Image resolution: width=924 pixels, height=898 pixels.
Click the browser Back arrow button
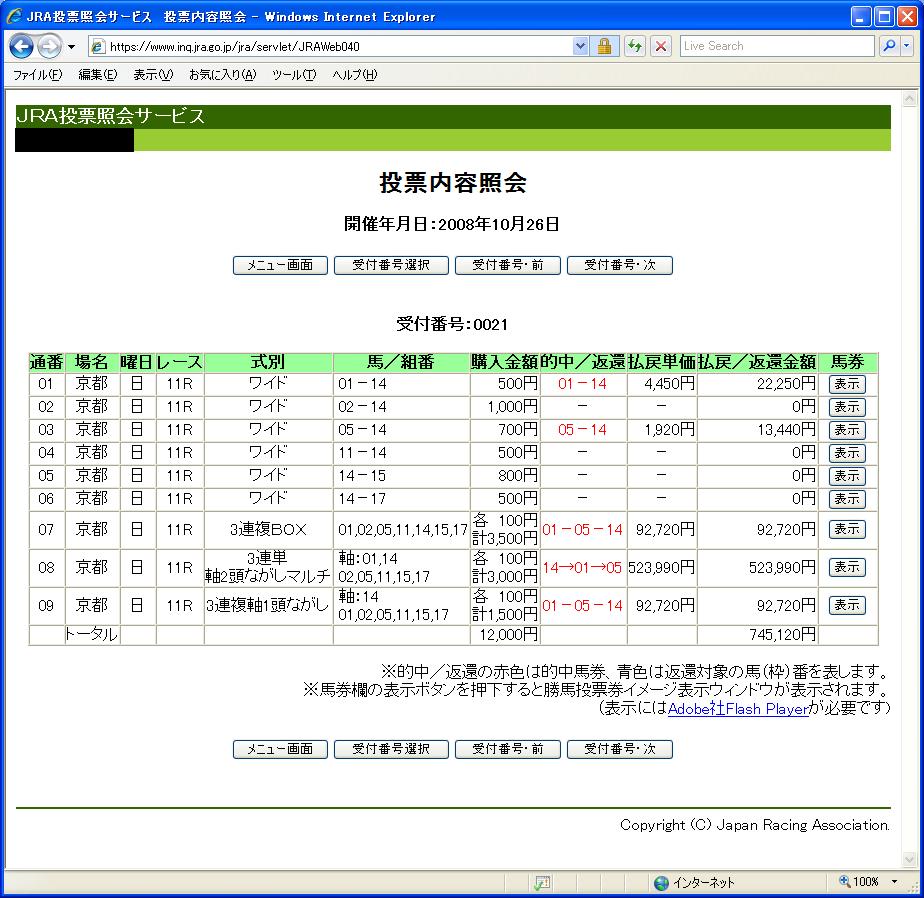[x=21, y=46]
